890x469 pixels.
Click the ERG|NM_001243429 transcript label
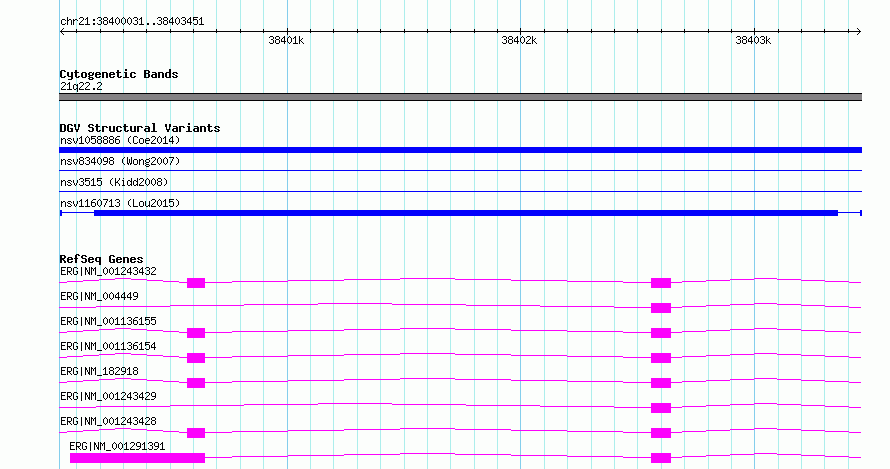coord(108,396)
